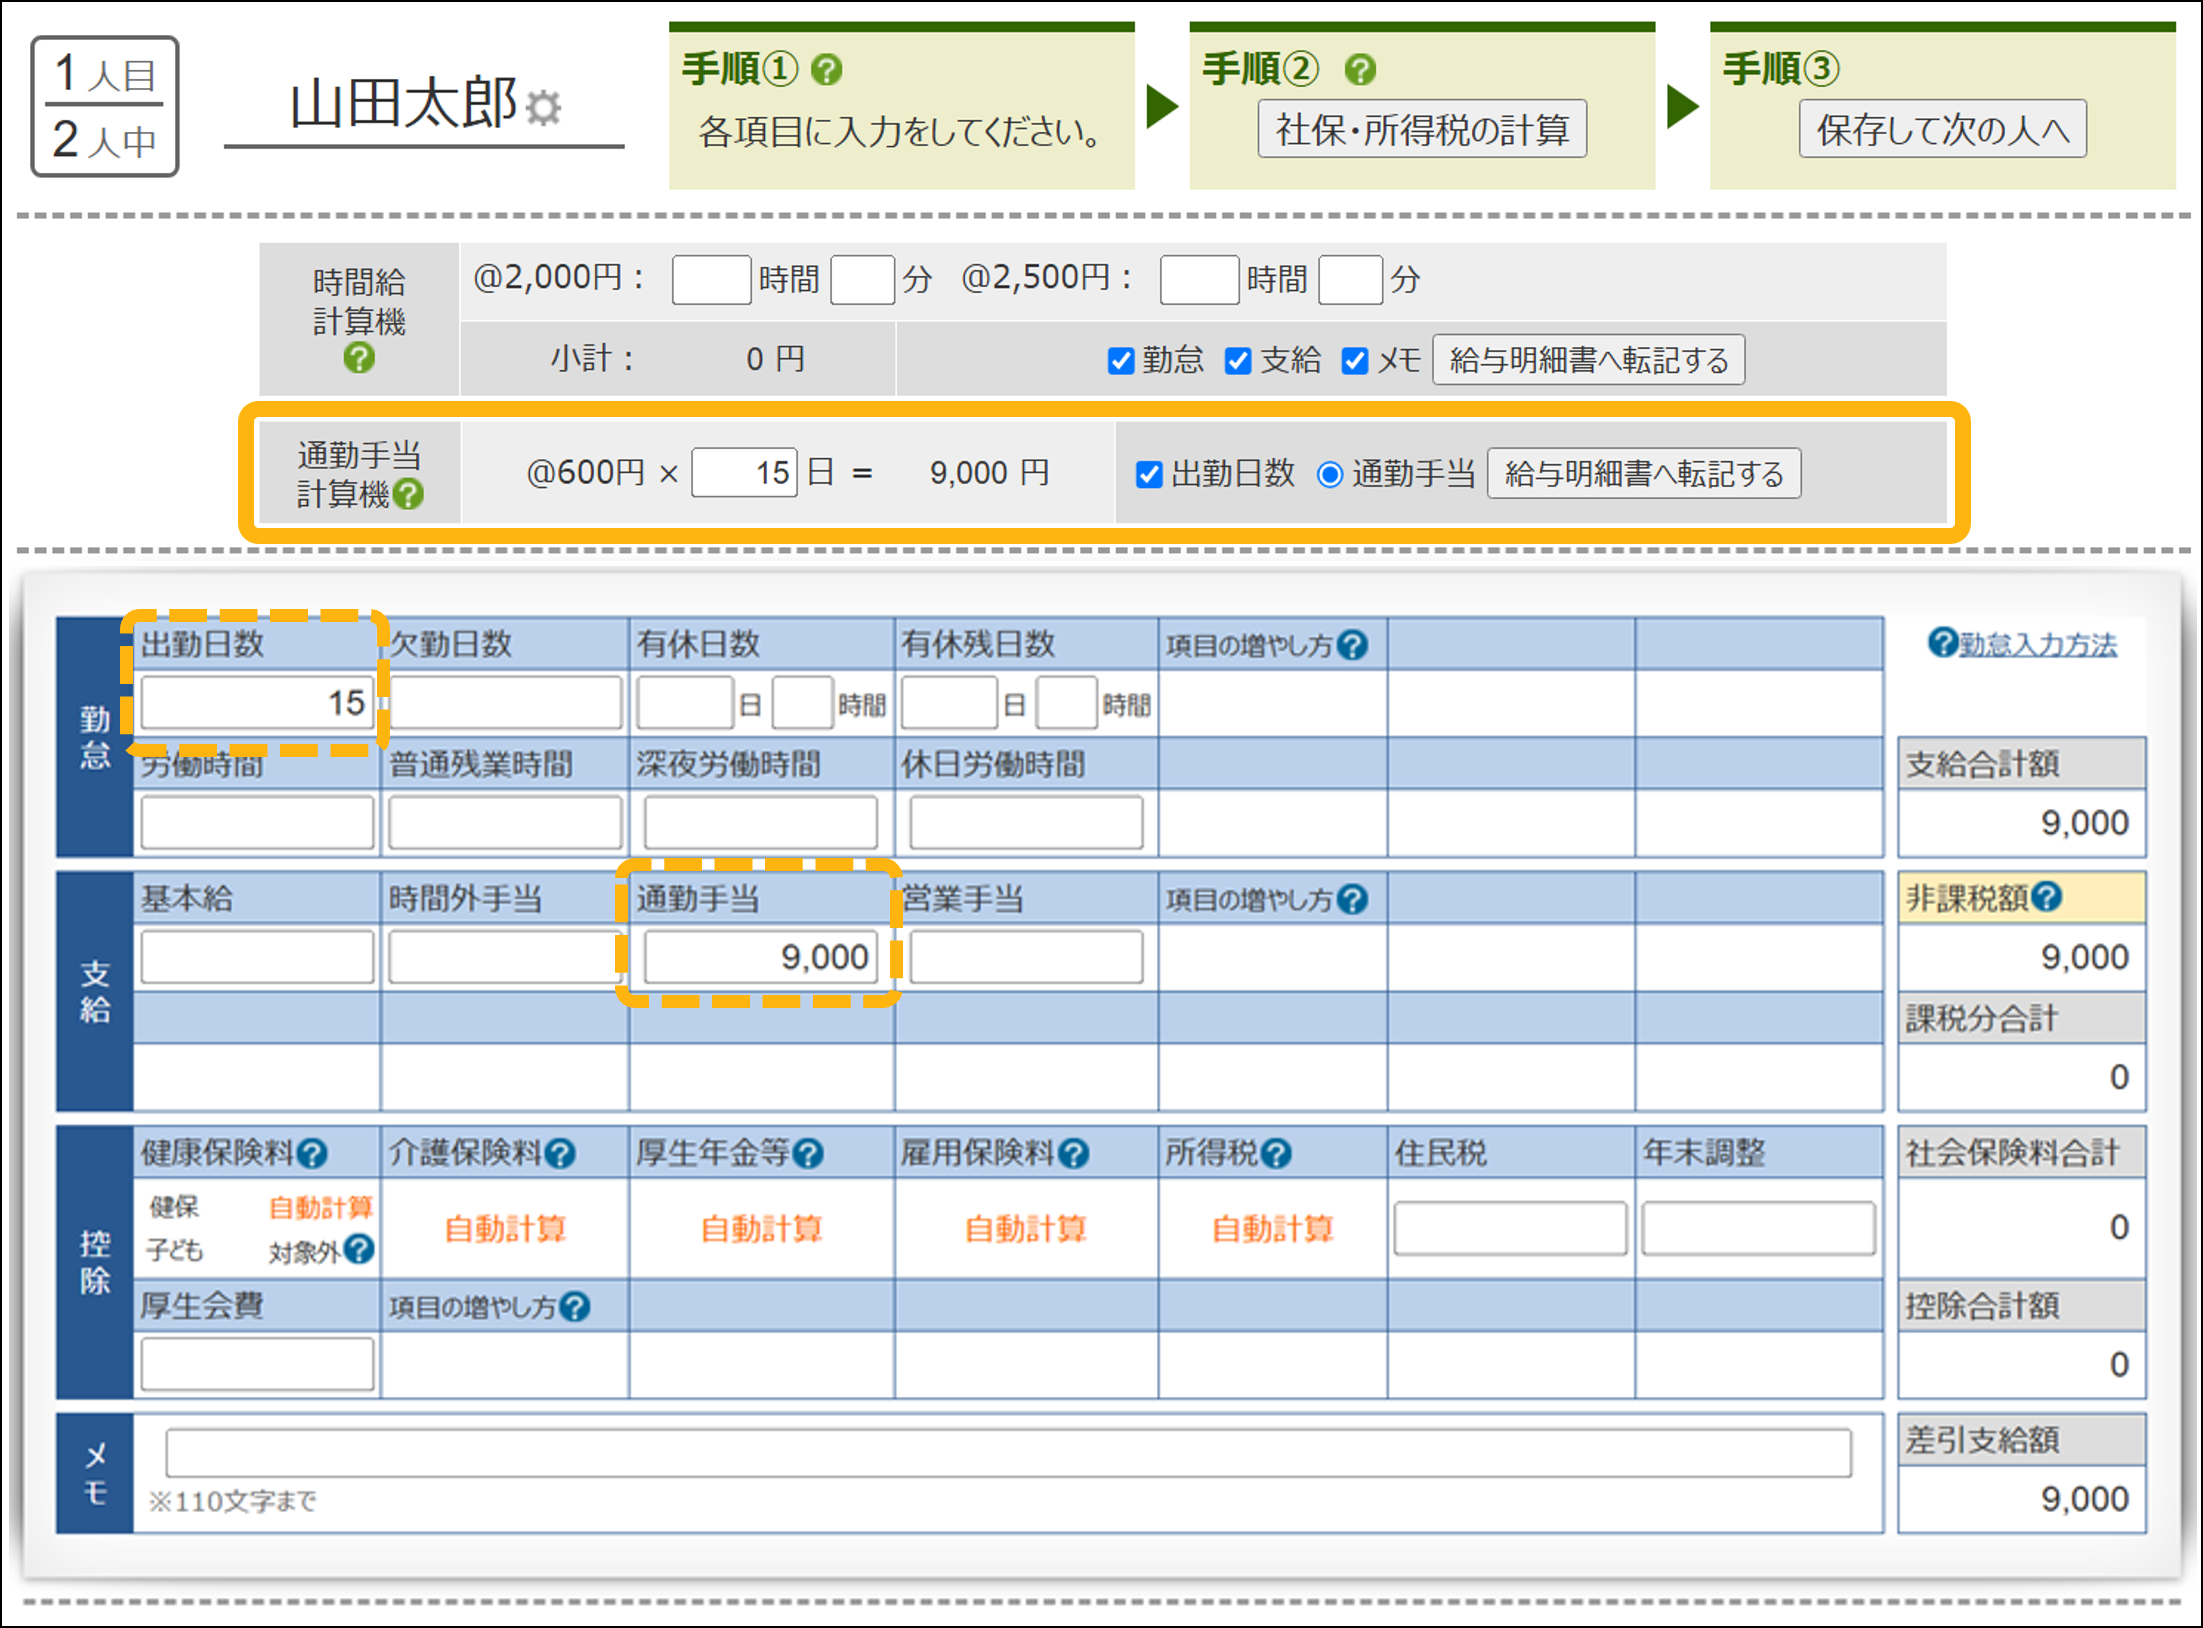Click help icon beside 雇用保険料
The image size is (2203, 1628).
tap(1074, 1154)
